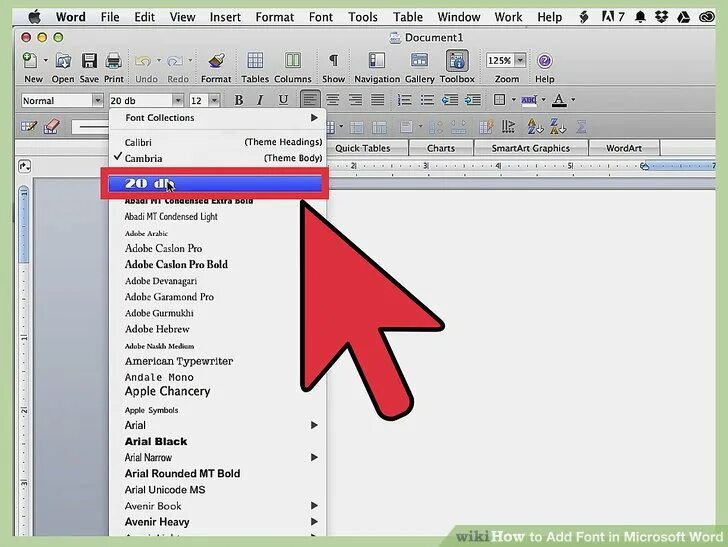Open the Table menu
Screen dimensions: 728x547
click(x=408, y=17)
